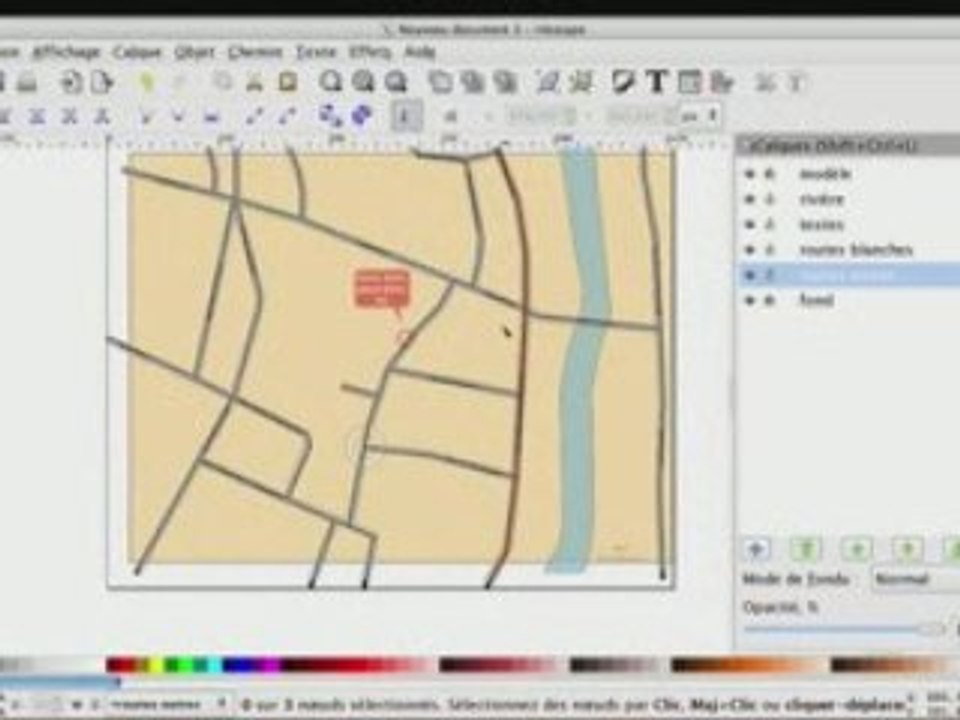Zoom to fit drawing icon
Screen dimensions: 960x720
click(363, 81)
